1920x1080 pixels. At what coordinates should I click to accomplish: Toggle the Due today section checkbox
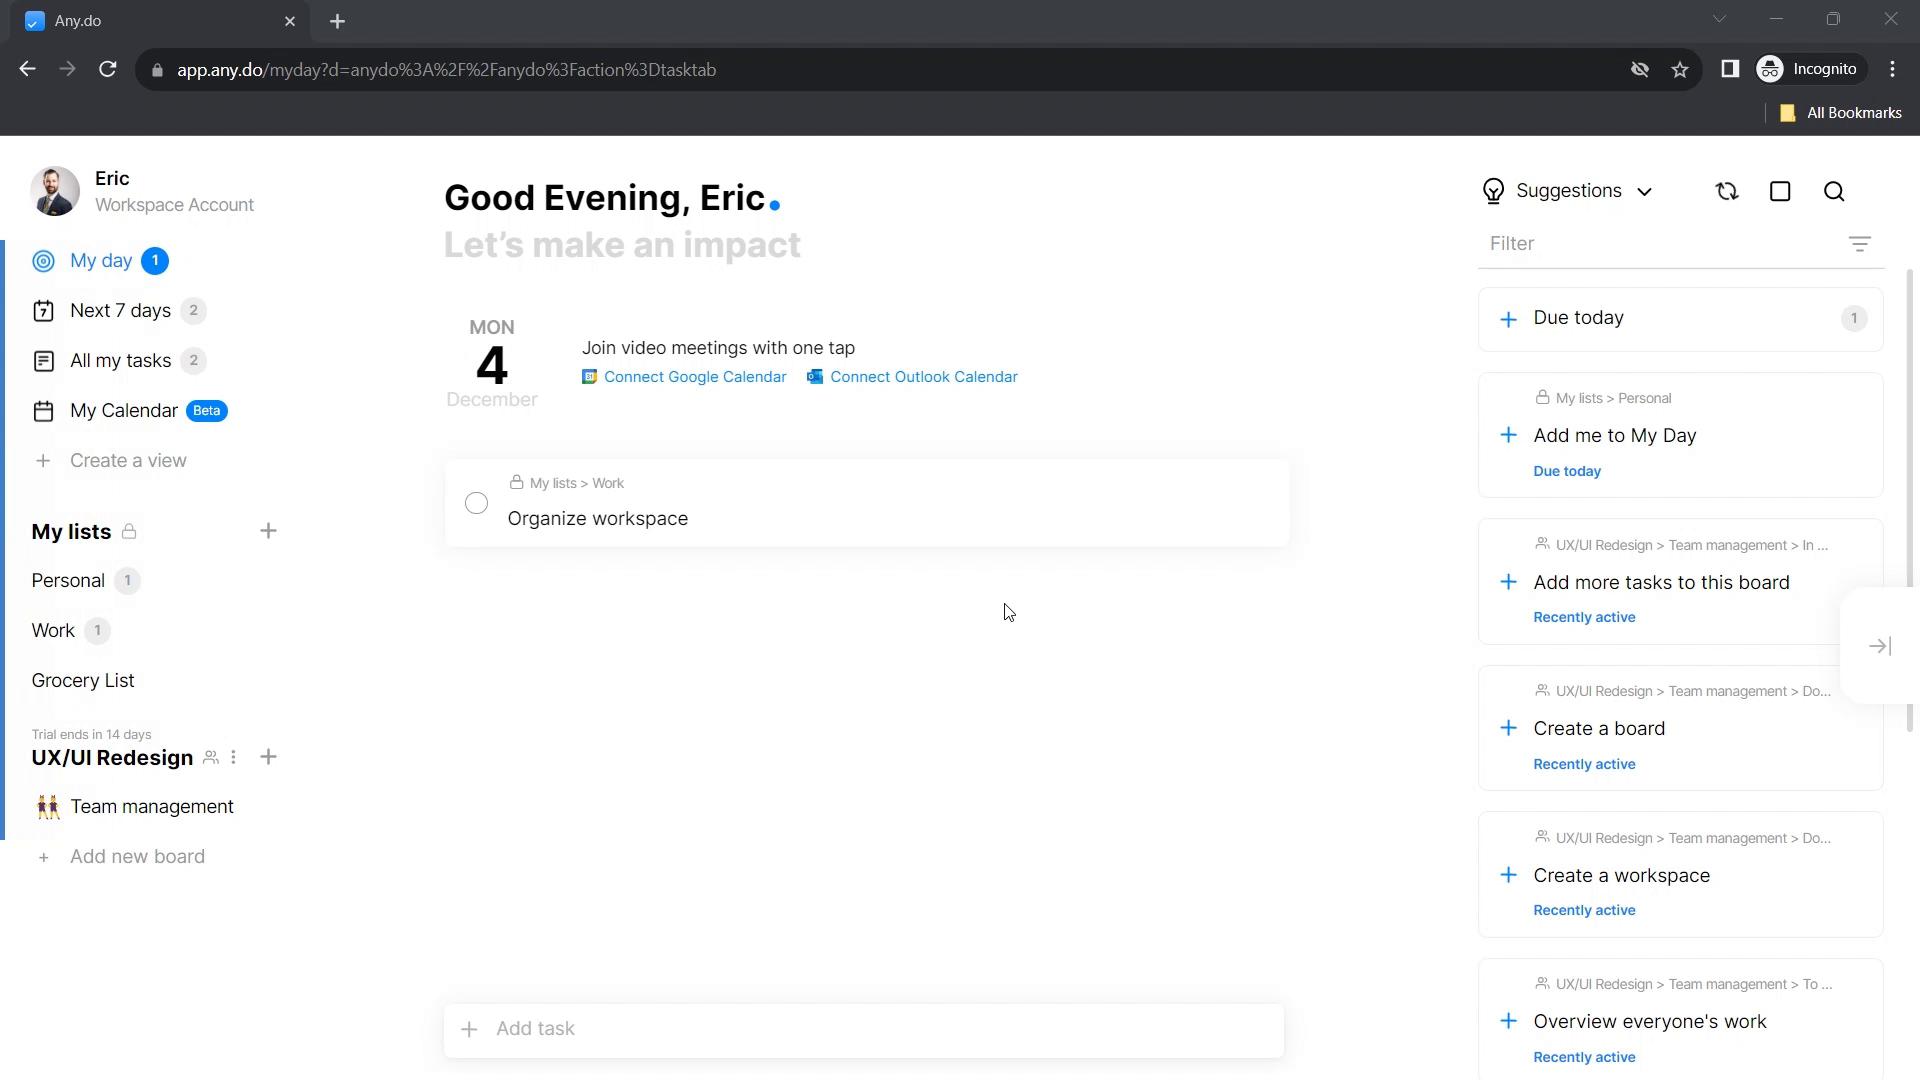click(x=1507, y=318)
